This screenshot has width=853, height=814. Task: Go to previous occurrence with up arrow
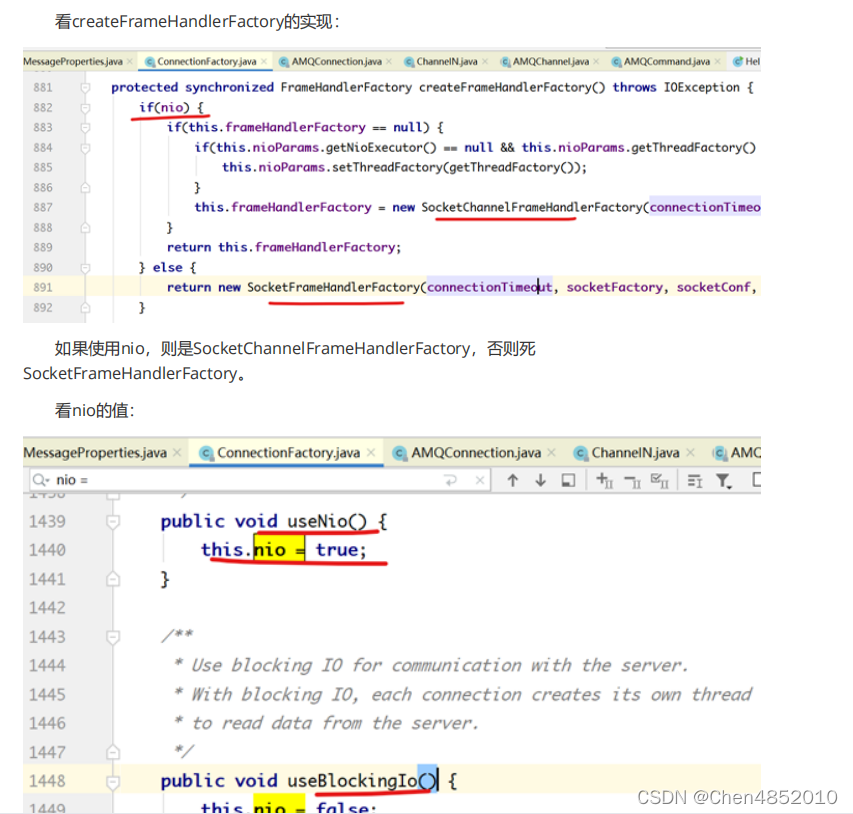pos(512,480)
